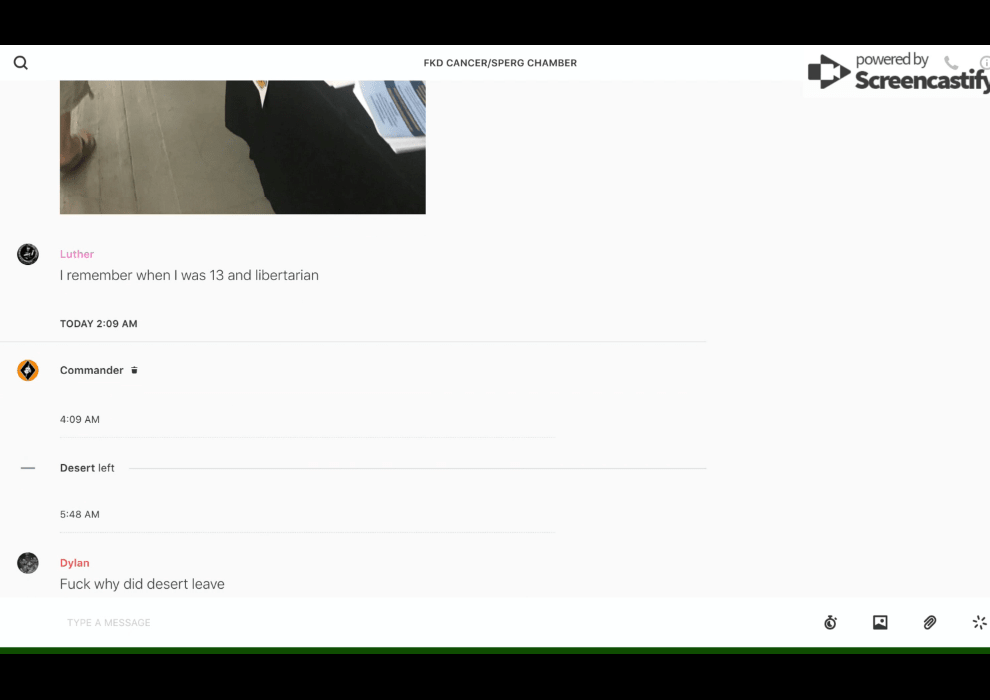Click Desert's name in the left notice
990x700 pixels.
(77, 468)
